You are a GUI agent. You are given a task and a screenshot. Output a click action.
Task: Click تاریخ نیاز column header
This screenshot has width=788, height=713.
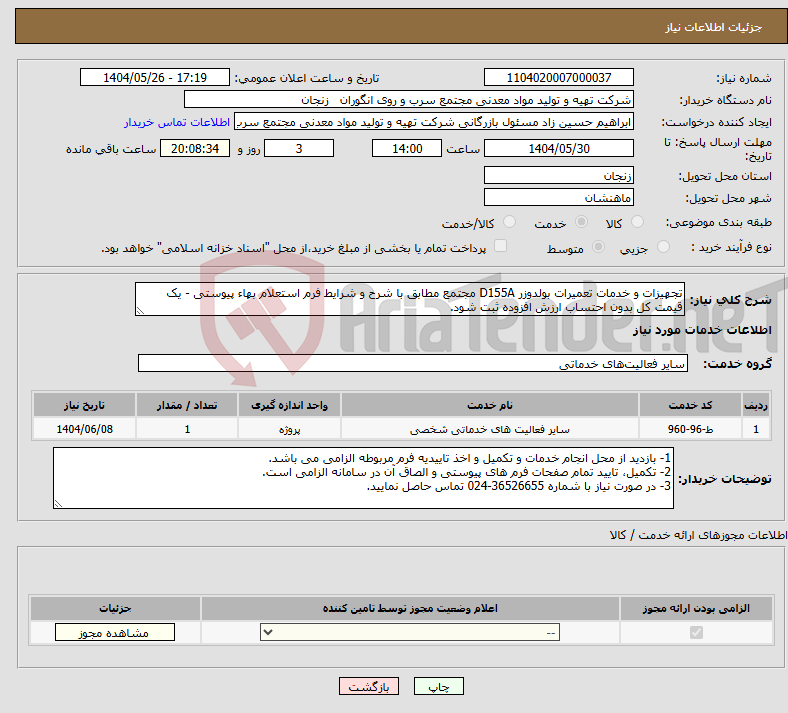click(84, 405)
